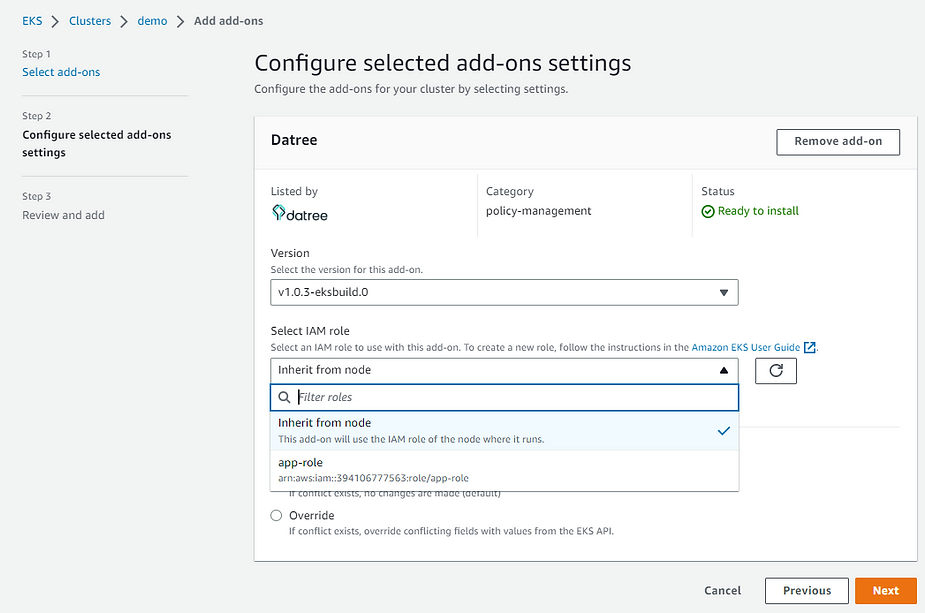The width and height of the screenshot is (925, 613).
Task: Click the refresh IAM roles icon button
Action: tap(776, 371)
